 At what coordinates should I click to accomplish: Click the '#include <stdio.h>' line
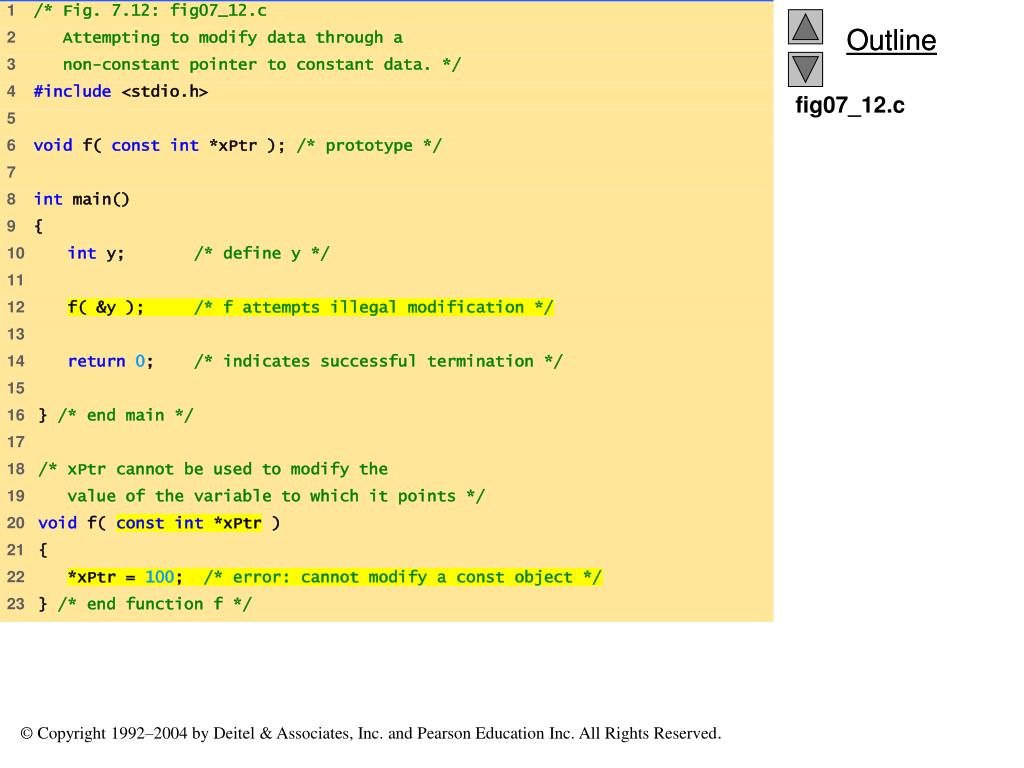click(121, 91)
